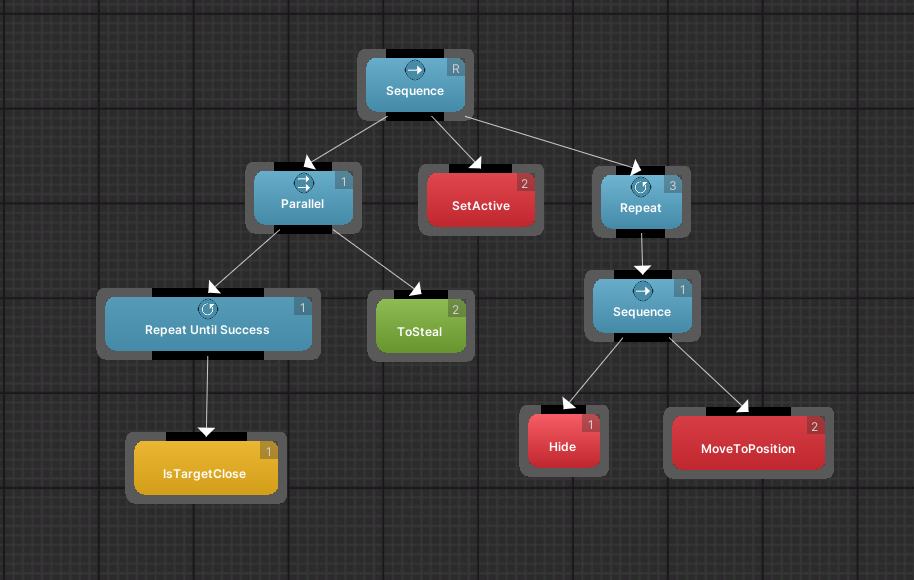Screen dimensions: 914x580
Task: Click the arrow icon on the lower Sequence node
Action: [x=643, y=291]
